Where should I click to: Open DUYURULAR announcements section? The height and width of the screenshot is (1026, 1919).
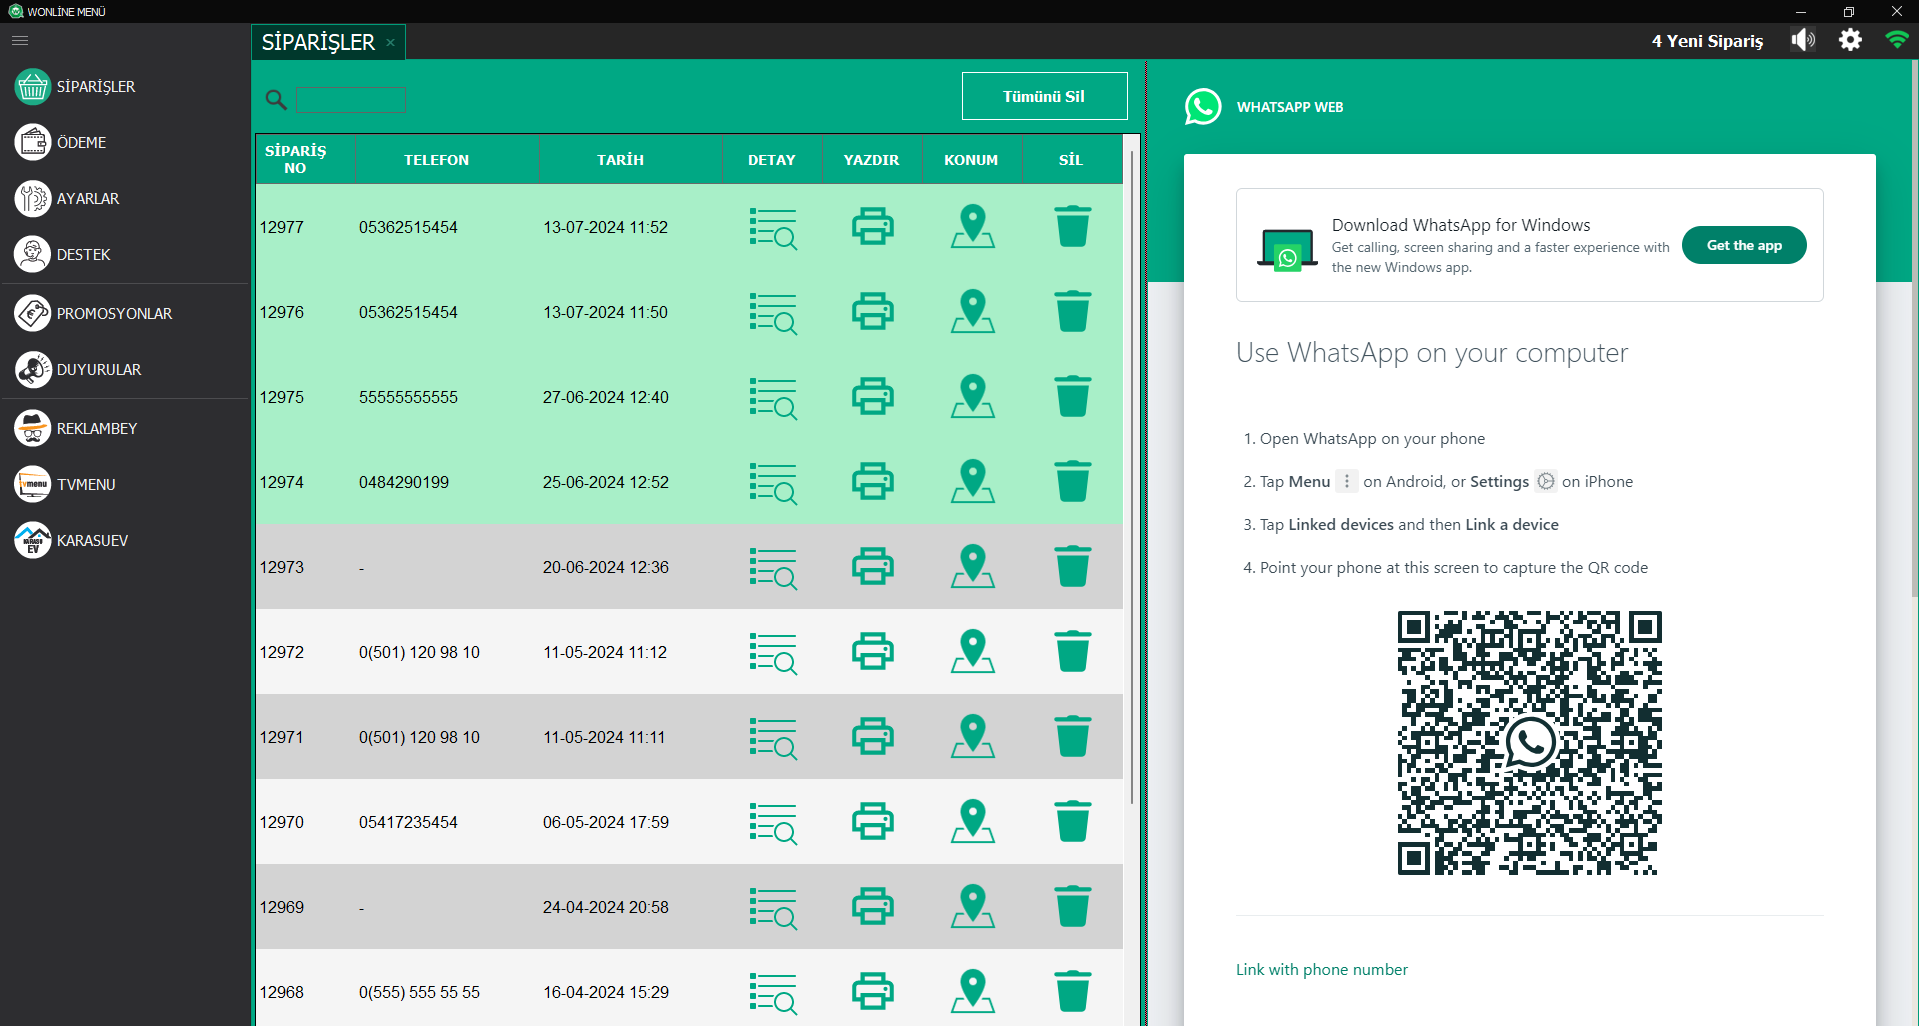coord(79,370)
